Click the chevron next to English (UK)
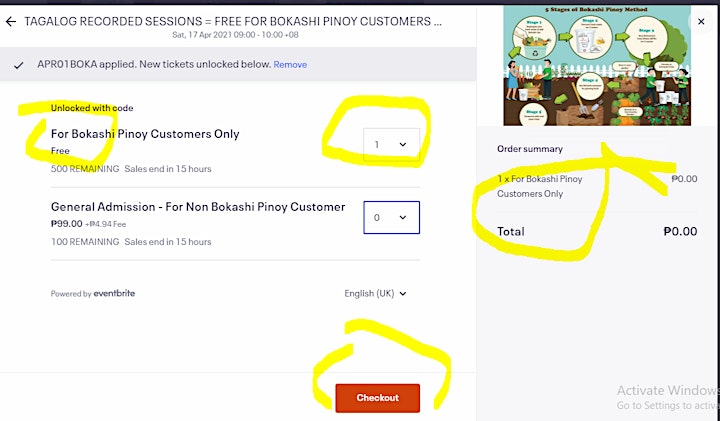Viewport: 720px width, 421px height. (x=403, y=294)
